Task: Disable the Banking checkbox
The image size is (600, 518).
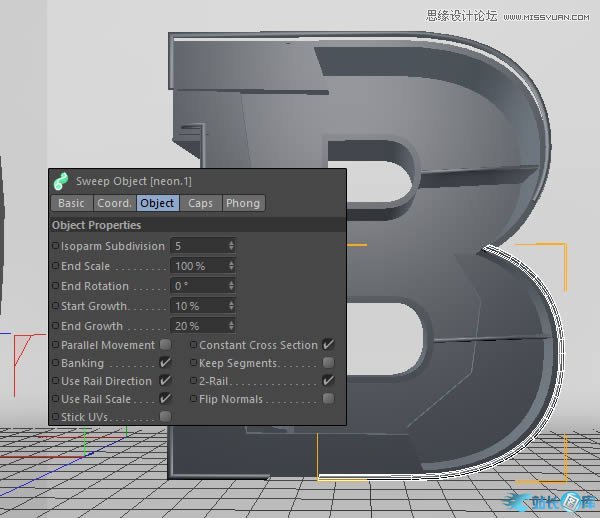Action: [x=166, y=363]
